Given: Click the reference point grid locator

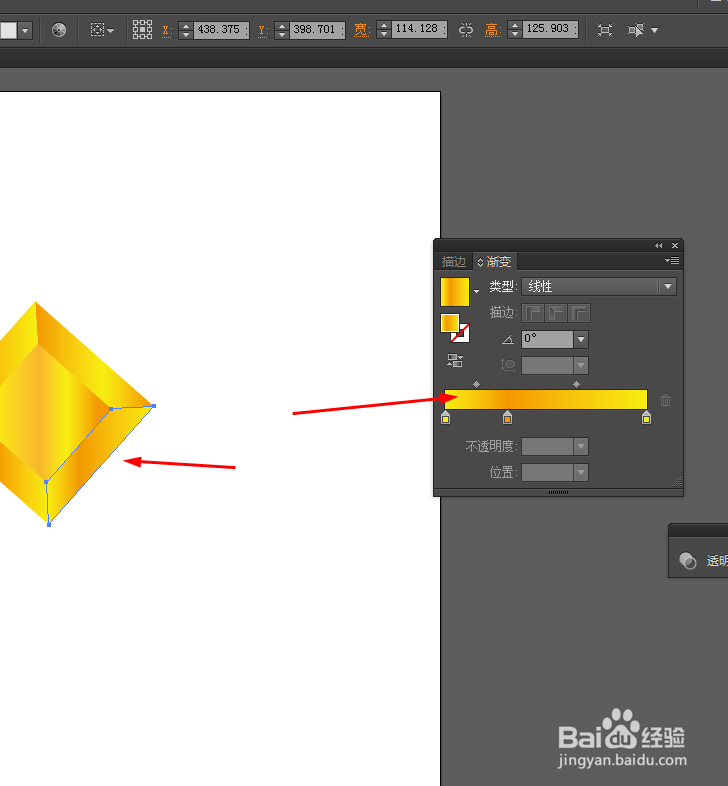Looking at the screenshot, I should [142, 30].
